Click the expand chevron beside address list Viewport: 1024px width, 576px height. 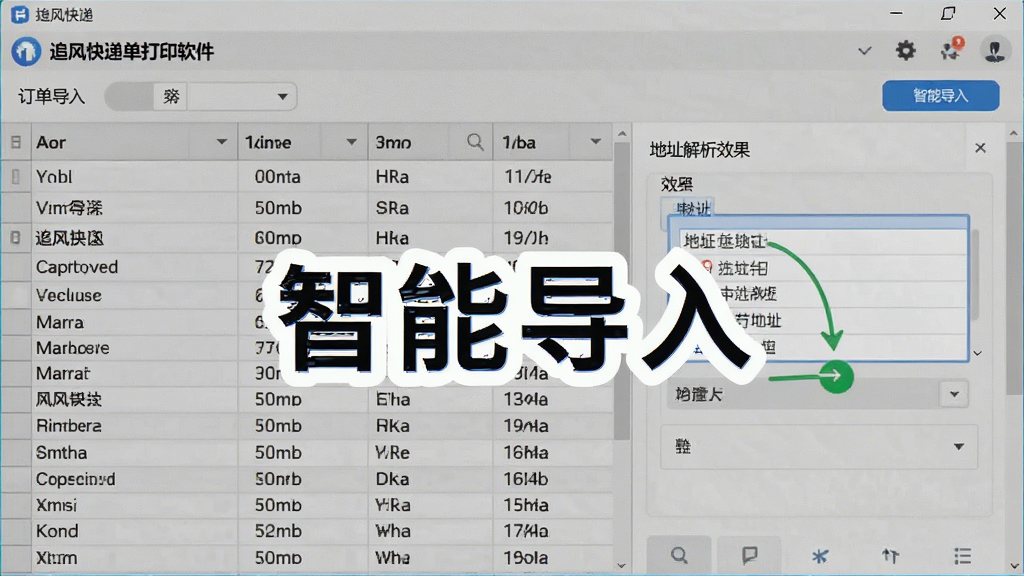pos(978,353)
